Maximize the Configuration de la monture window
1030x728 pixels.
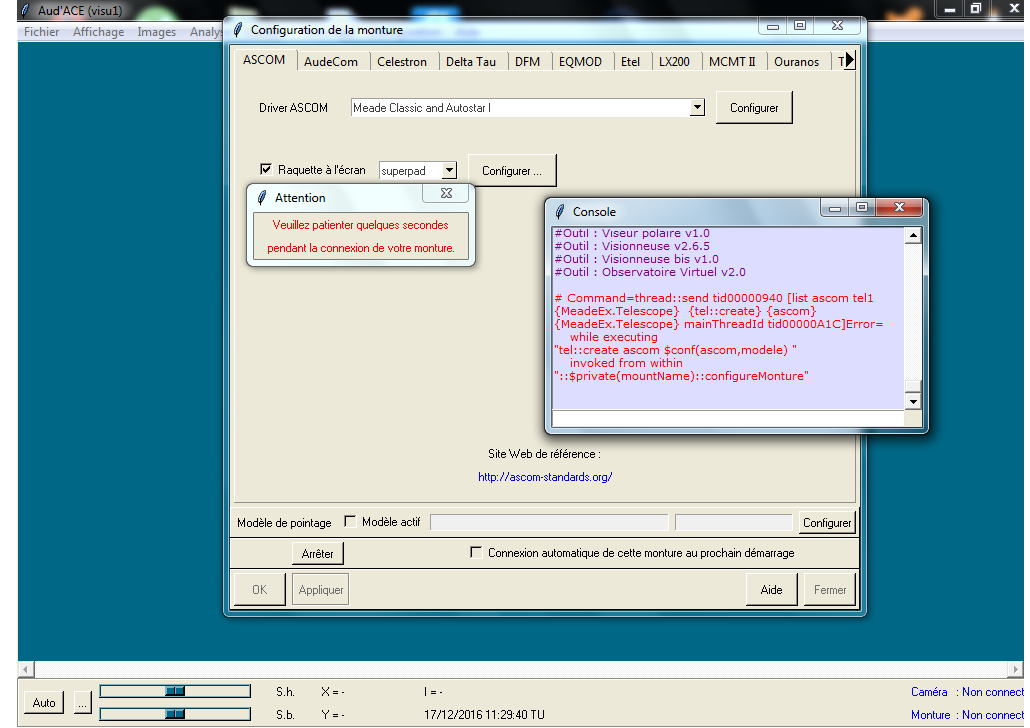click(x=799, y=26)
